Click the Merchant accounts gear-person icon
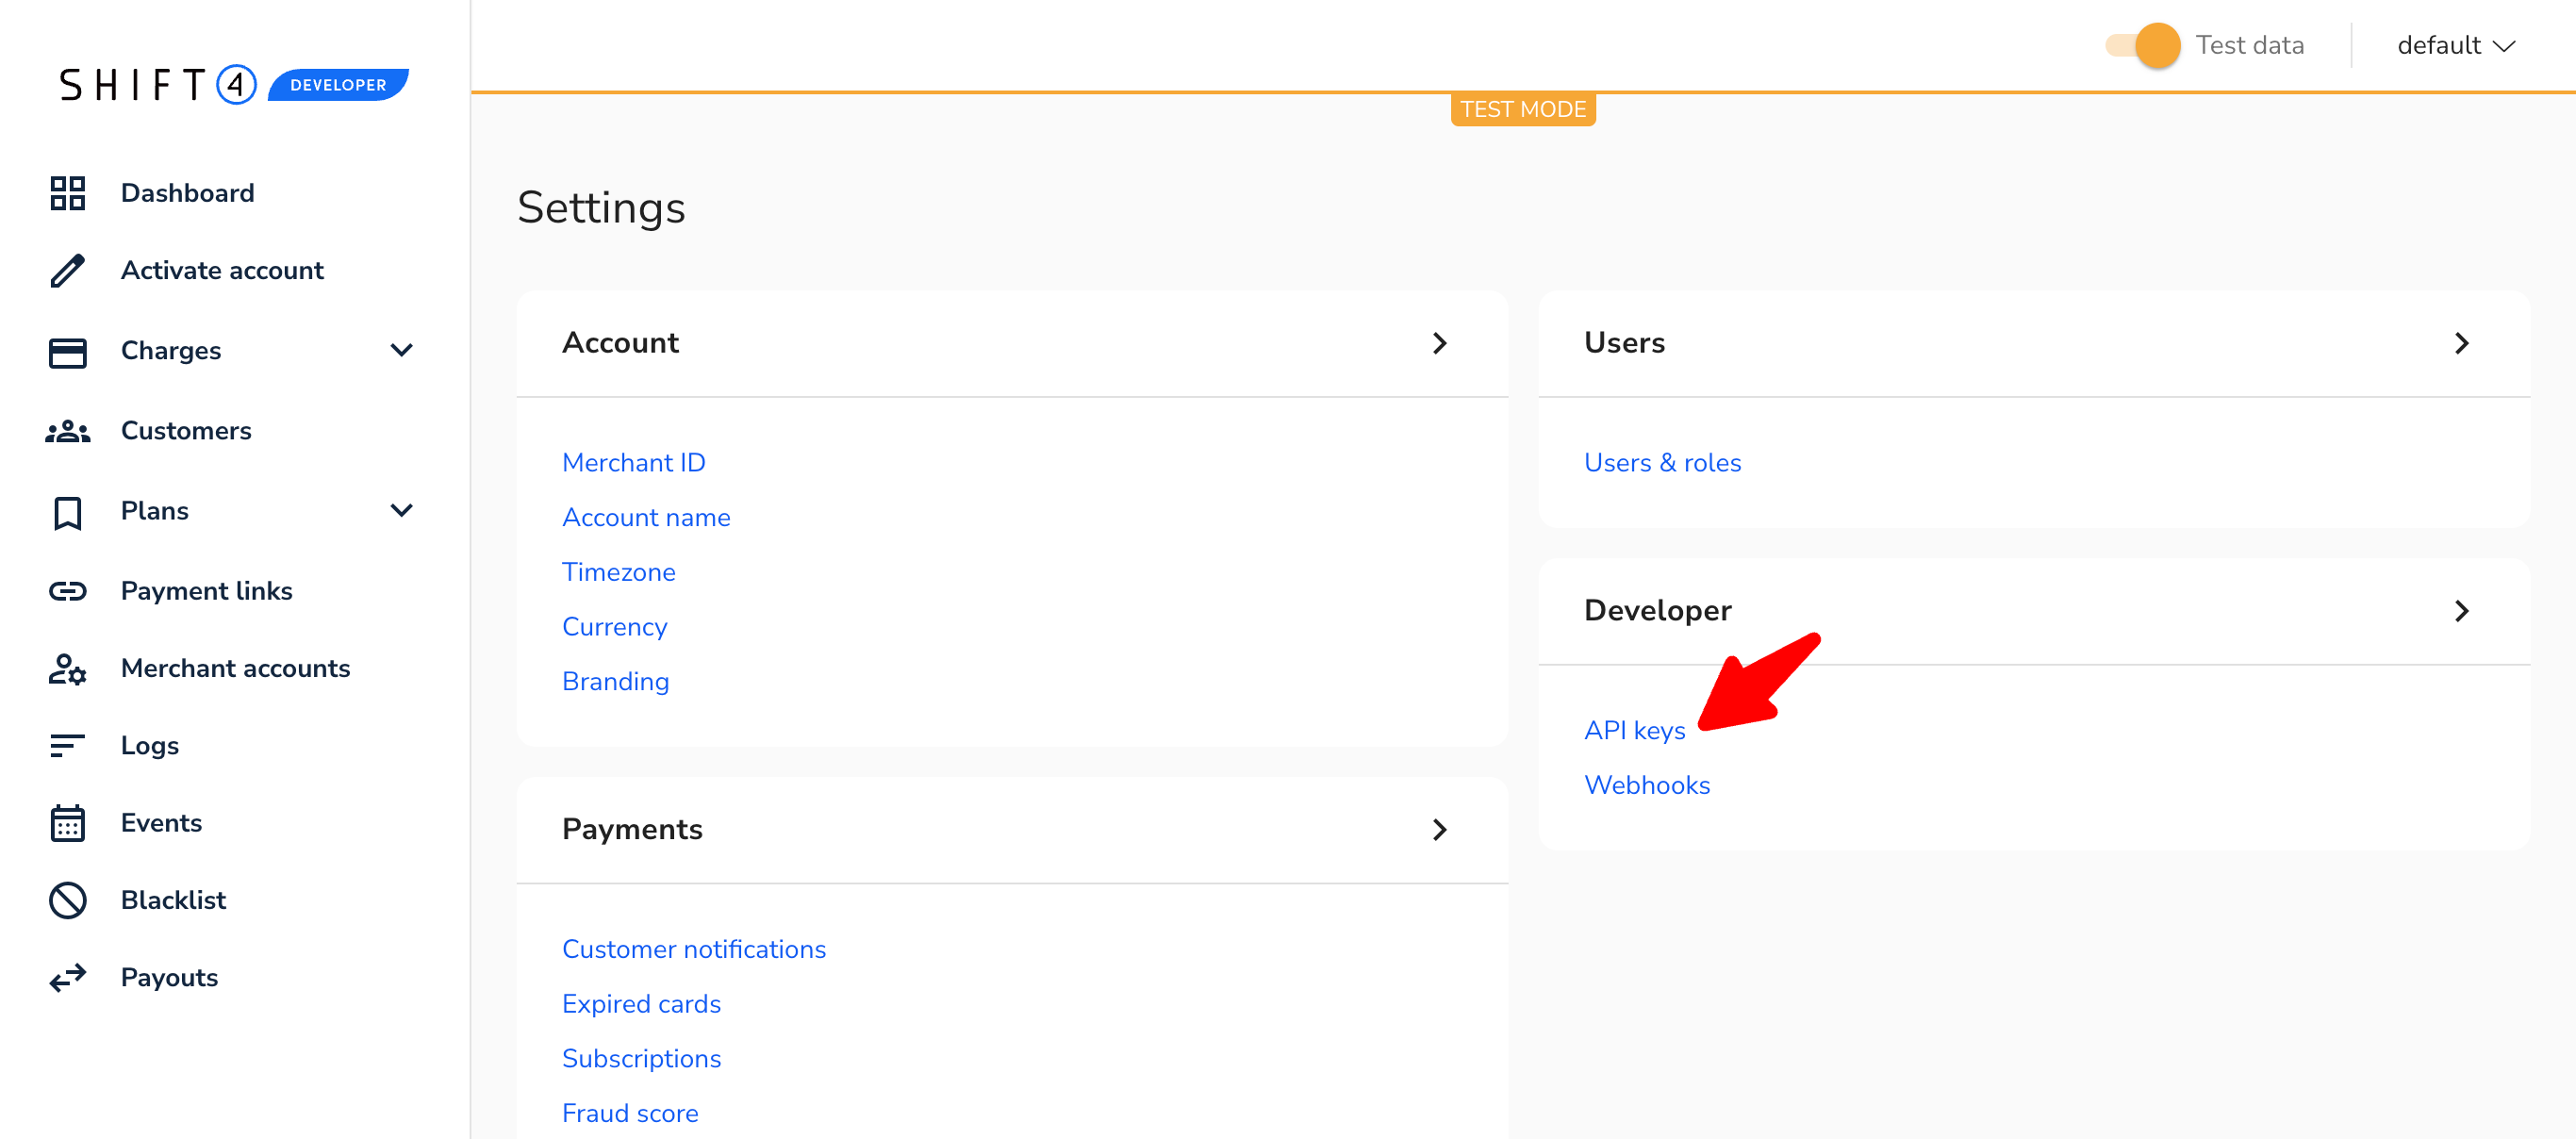The width and height of the screenshot is (2576, 1139). pyautogui.click(x=67, y=669)
